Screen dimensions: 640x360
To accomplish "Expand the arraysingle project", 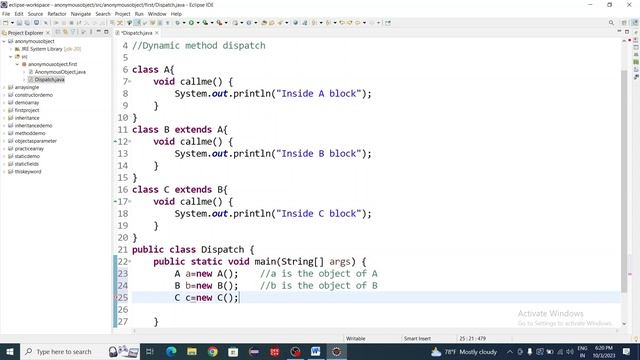I will 4,87.
